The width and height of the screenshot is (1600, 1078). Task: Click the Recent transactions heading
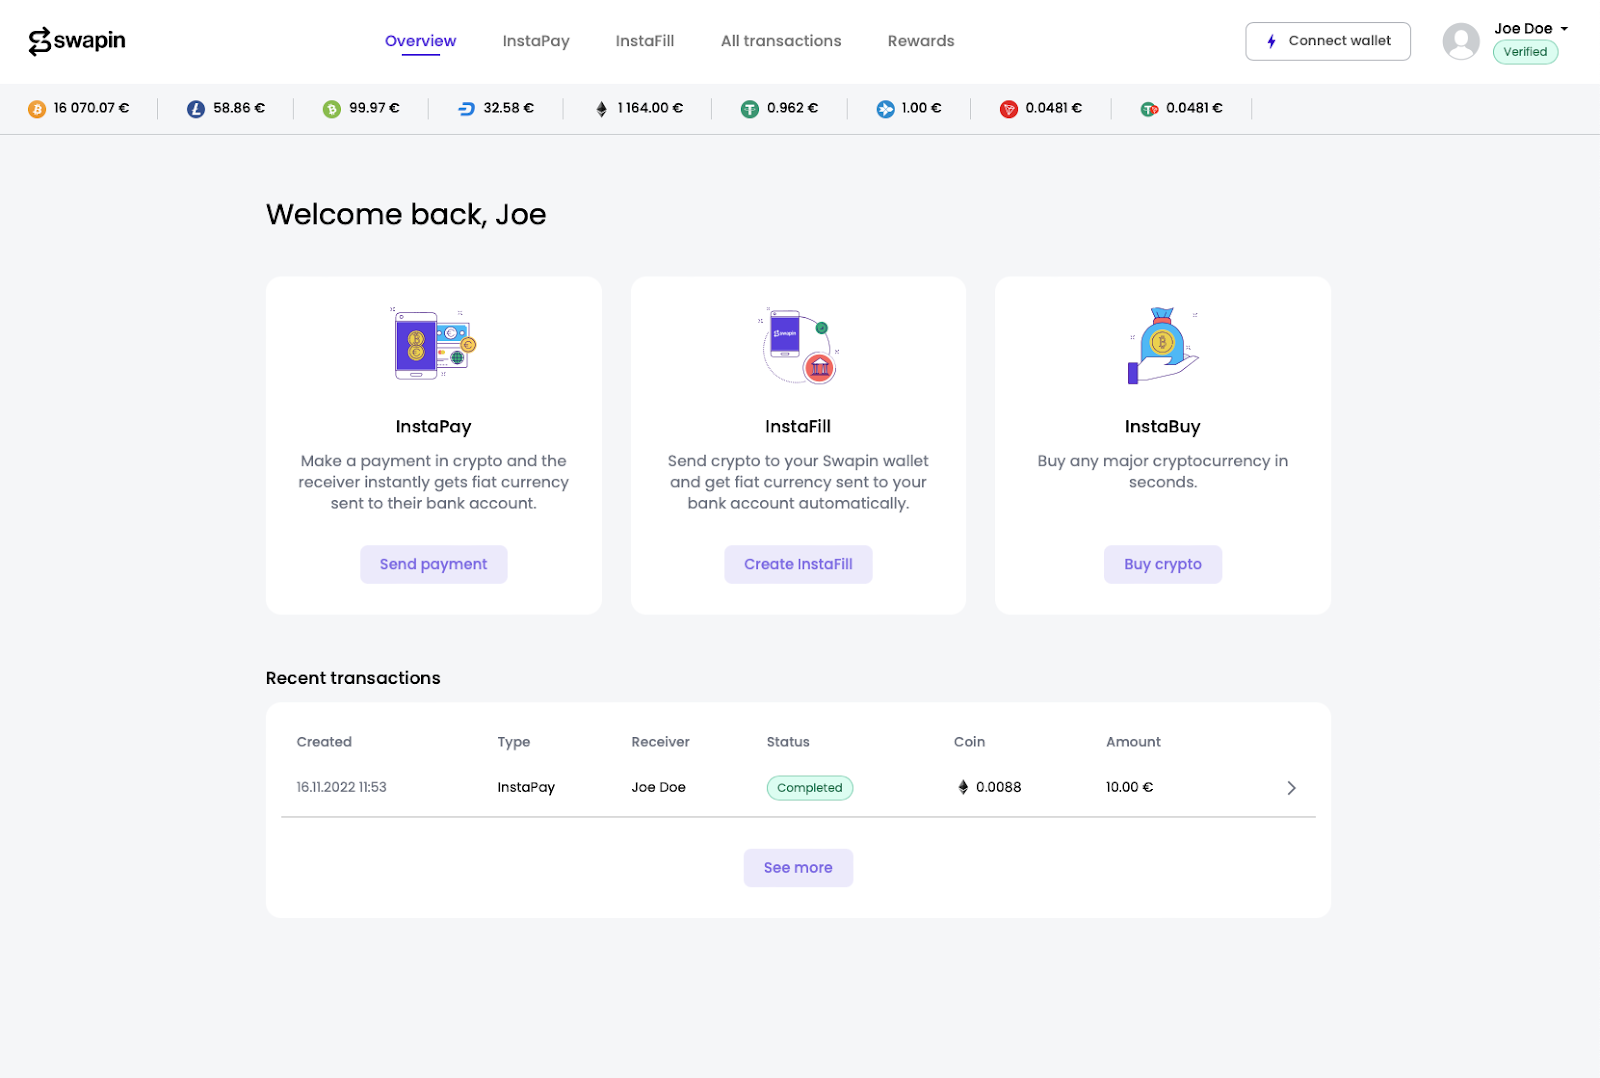tap(353, 678)
